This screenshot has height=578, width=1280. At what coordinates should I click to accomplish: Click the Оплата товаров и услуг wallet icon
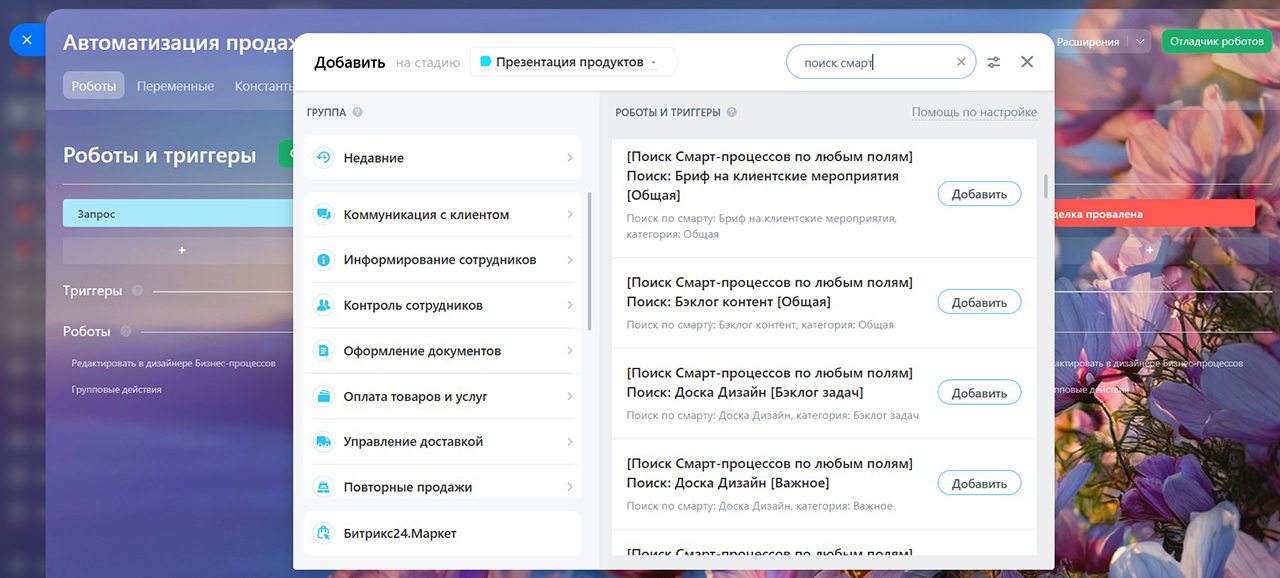click(323, 396)
